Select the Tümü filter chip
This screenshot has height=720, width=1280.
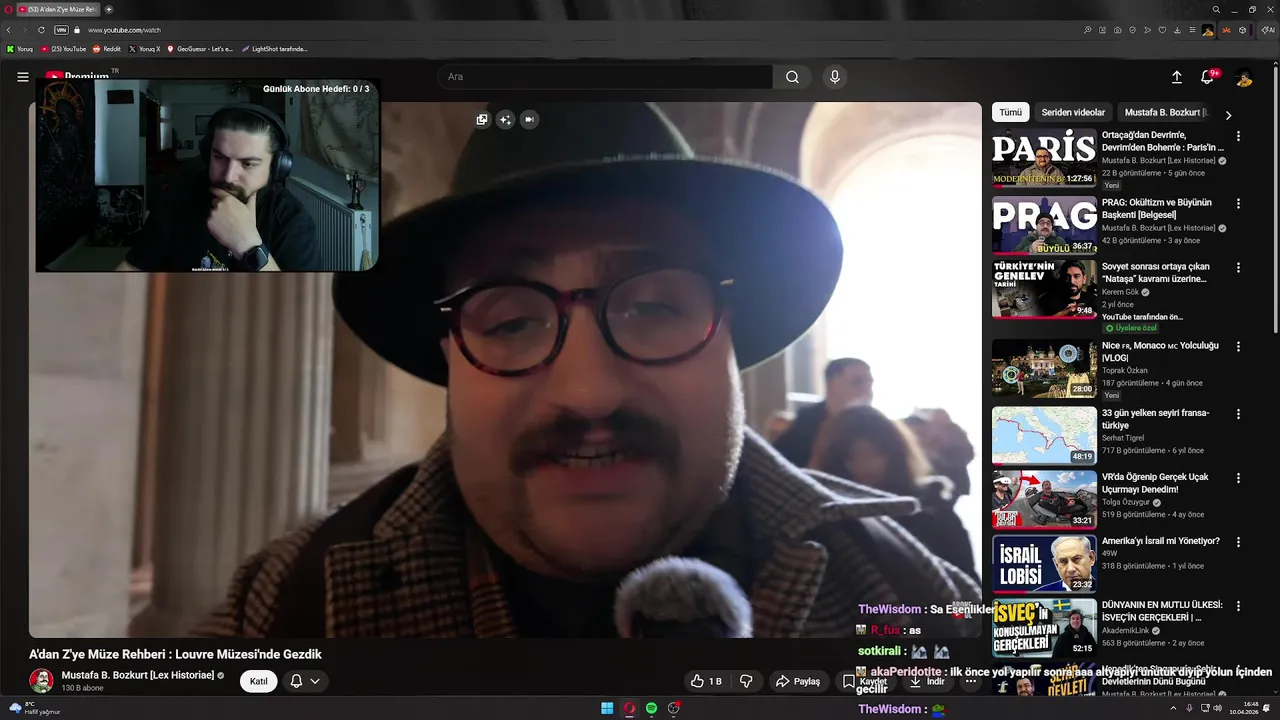click(x=1010, y=112)
